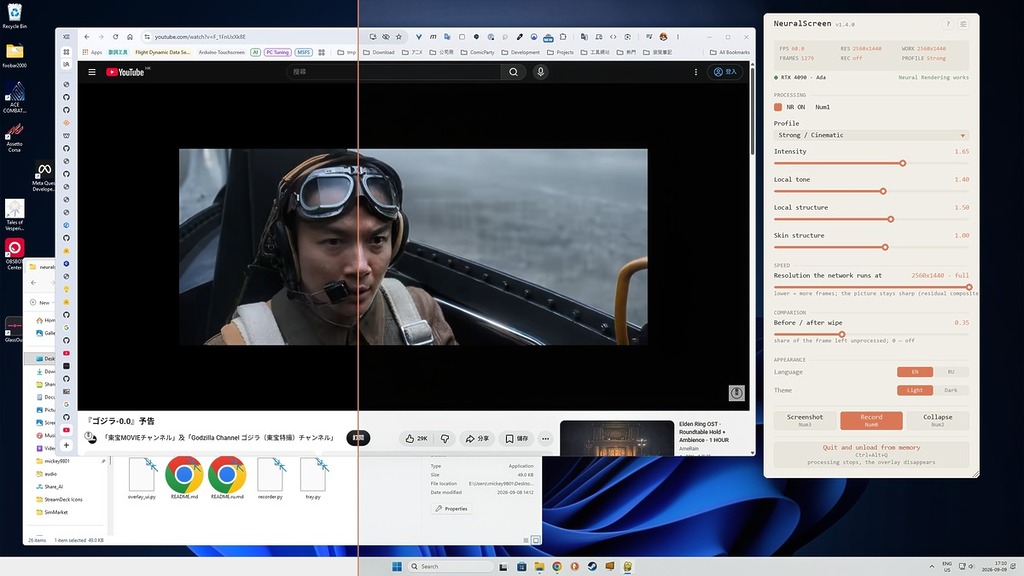This screenshot has height=576, width=1024.
Task: Open the Strong / Cinematic profile dropdown
Action: tap(871, 135)
